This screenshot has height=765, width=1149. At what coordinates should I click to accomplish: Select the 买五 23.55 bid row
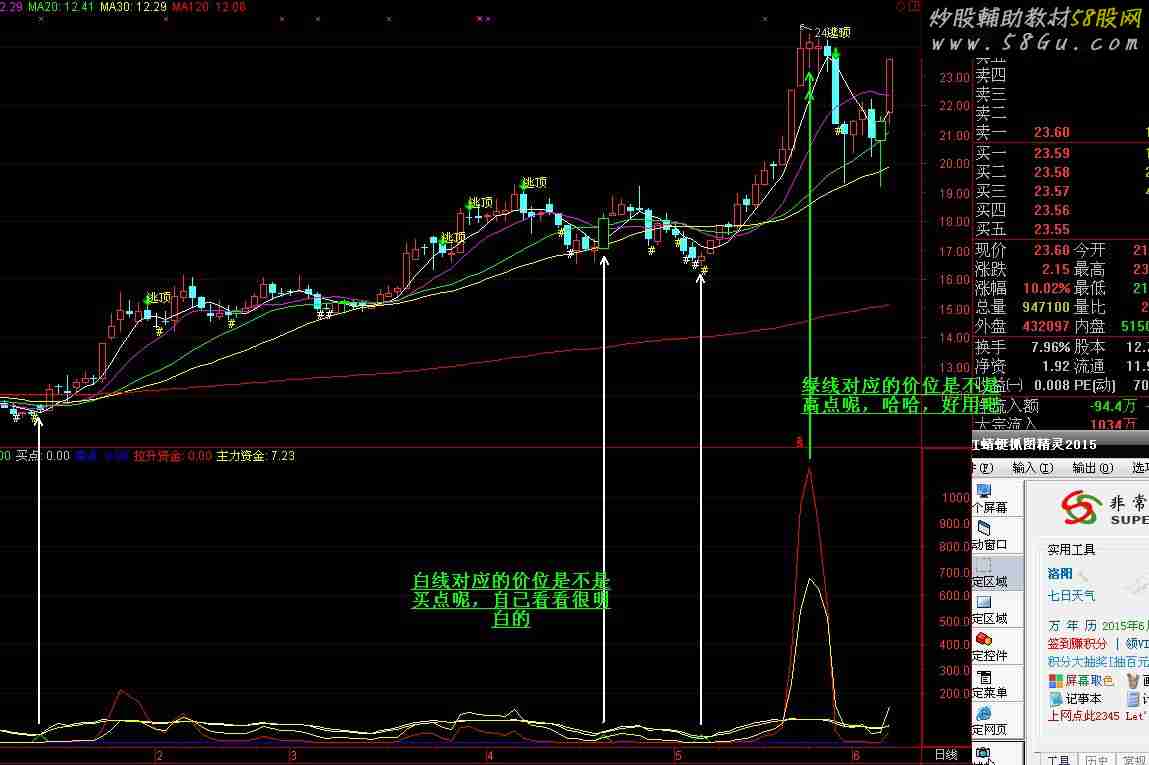coord(1061,229)
